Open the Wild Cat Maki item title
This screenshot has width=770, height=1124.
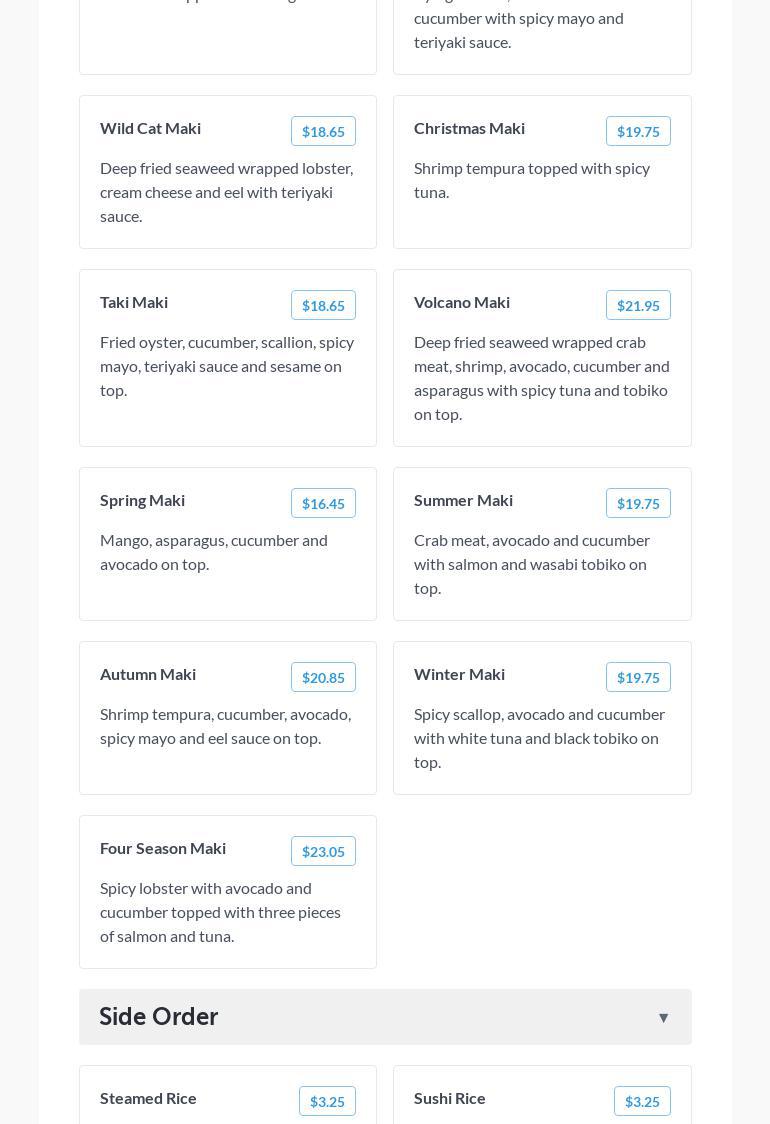coord(150,128)
